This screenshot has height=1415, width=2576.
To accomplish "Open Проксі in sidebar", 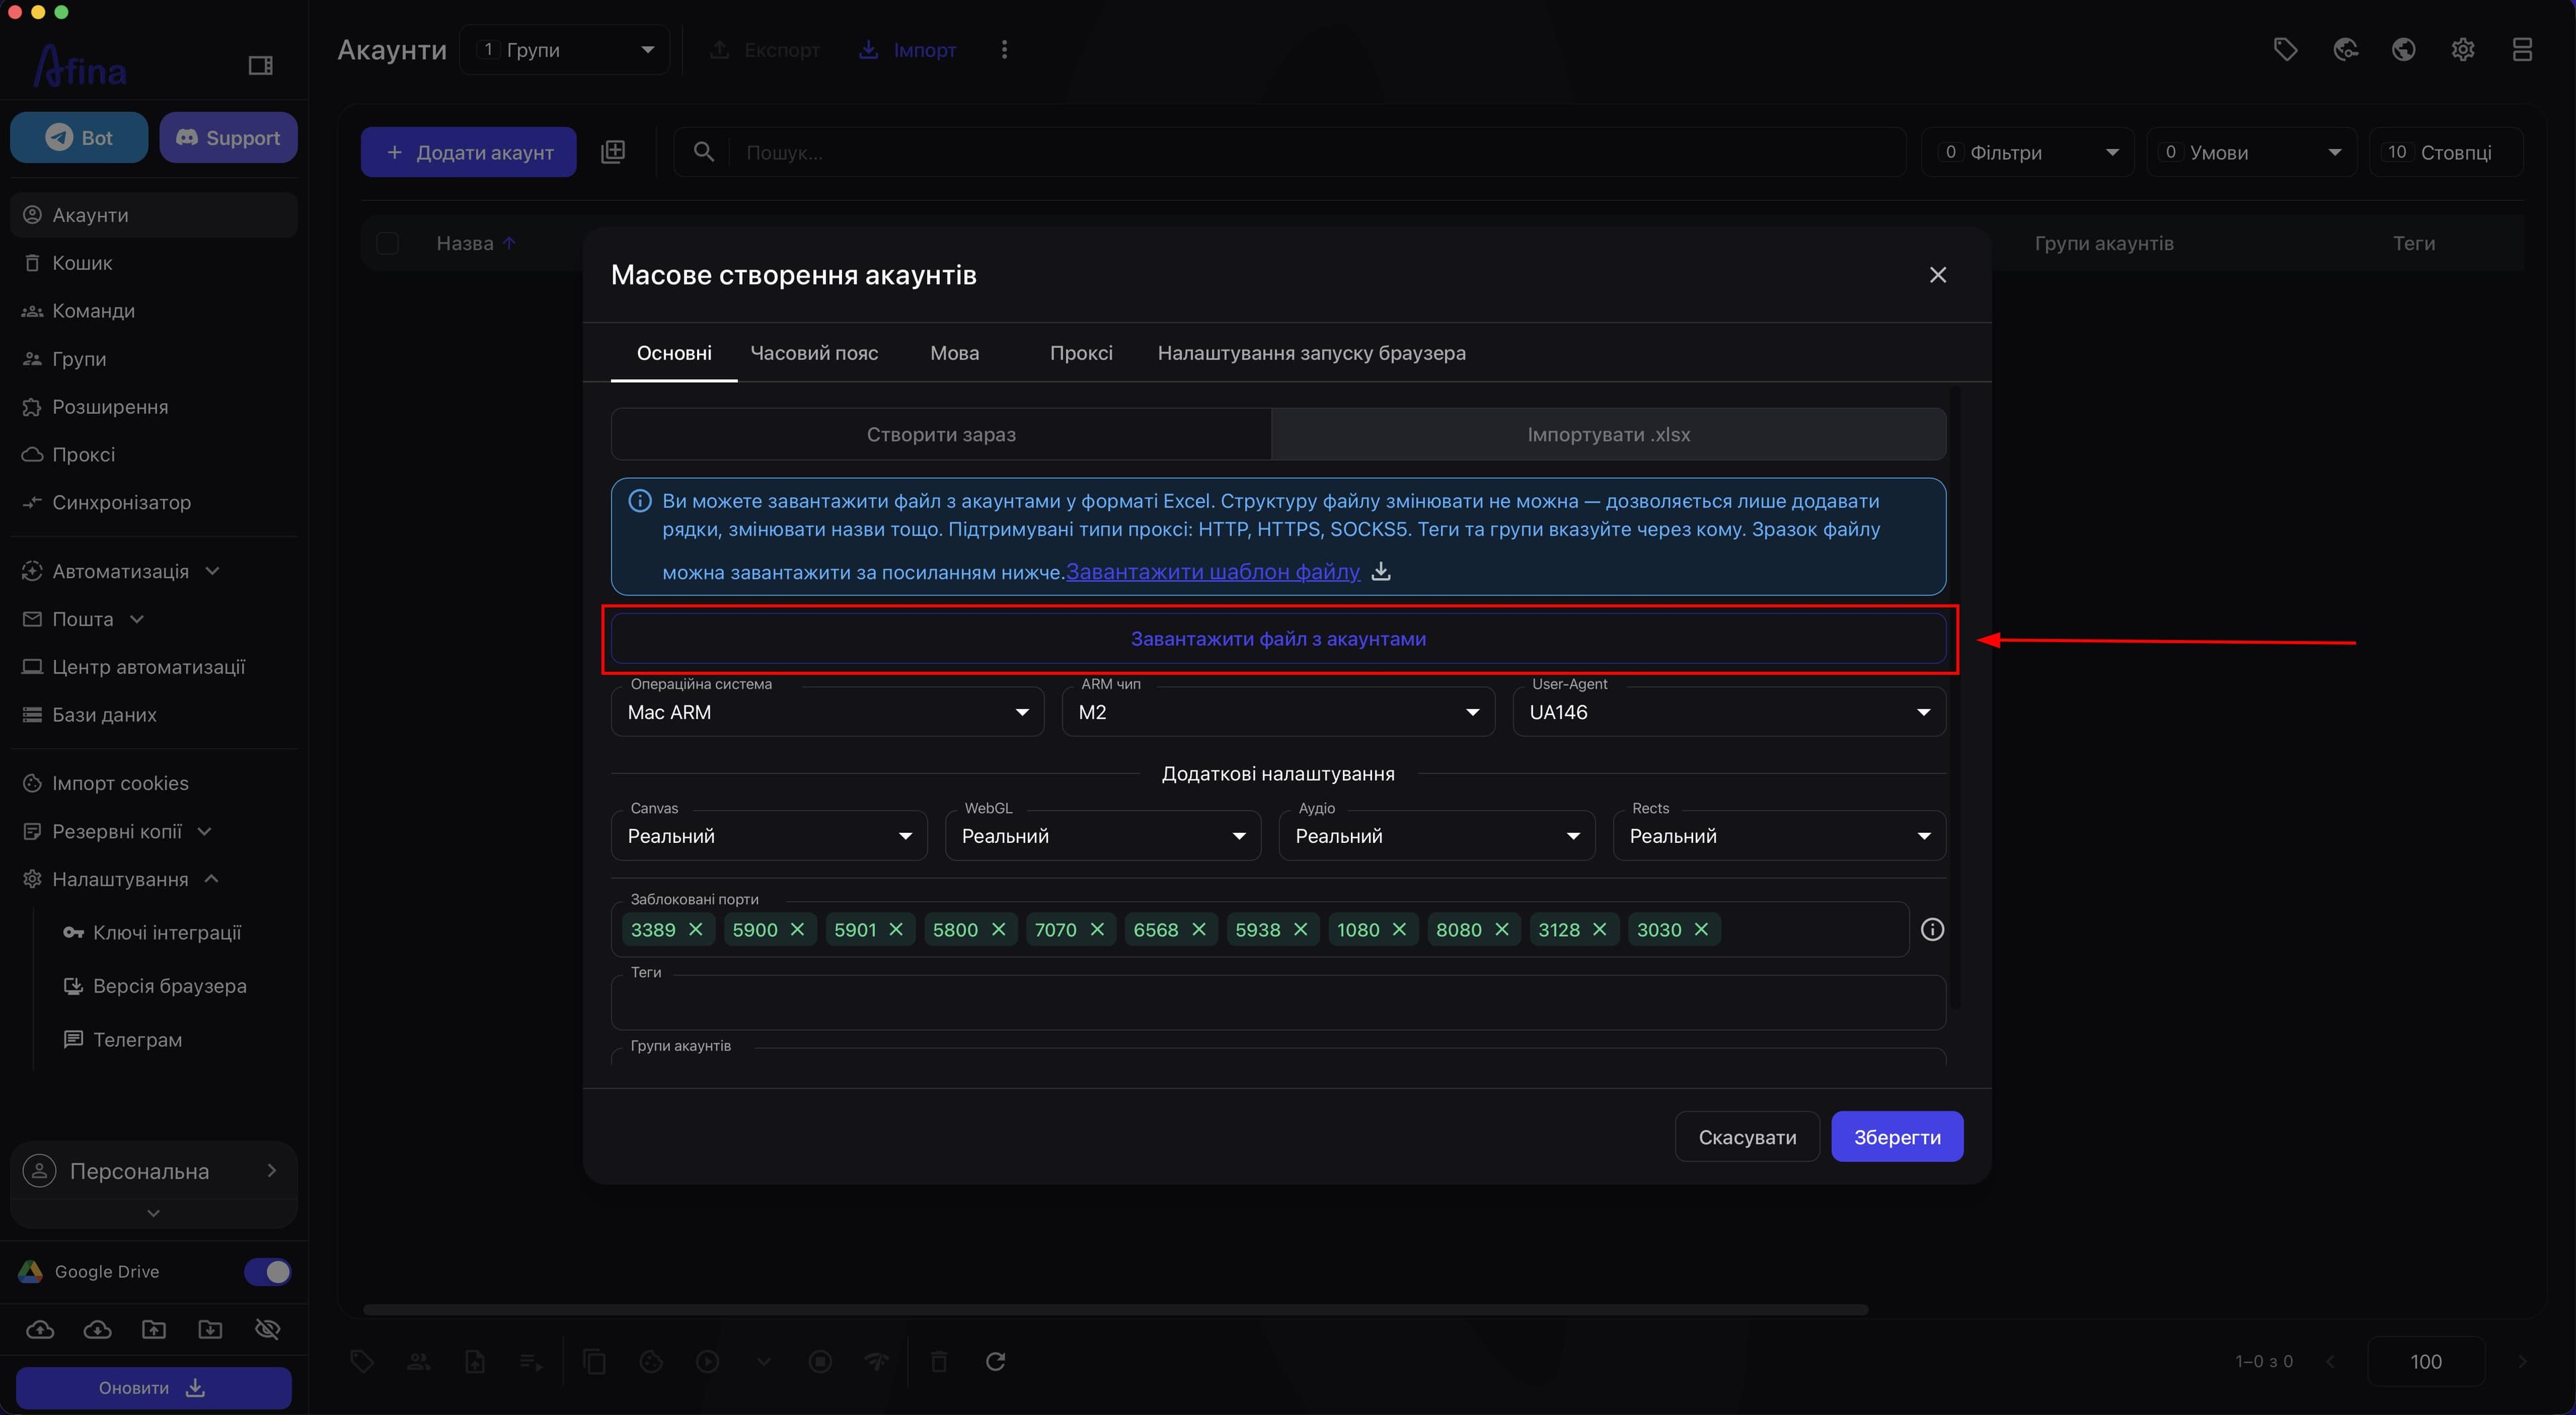I will (x=154, y=455).
